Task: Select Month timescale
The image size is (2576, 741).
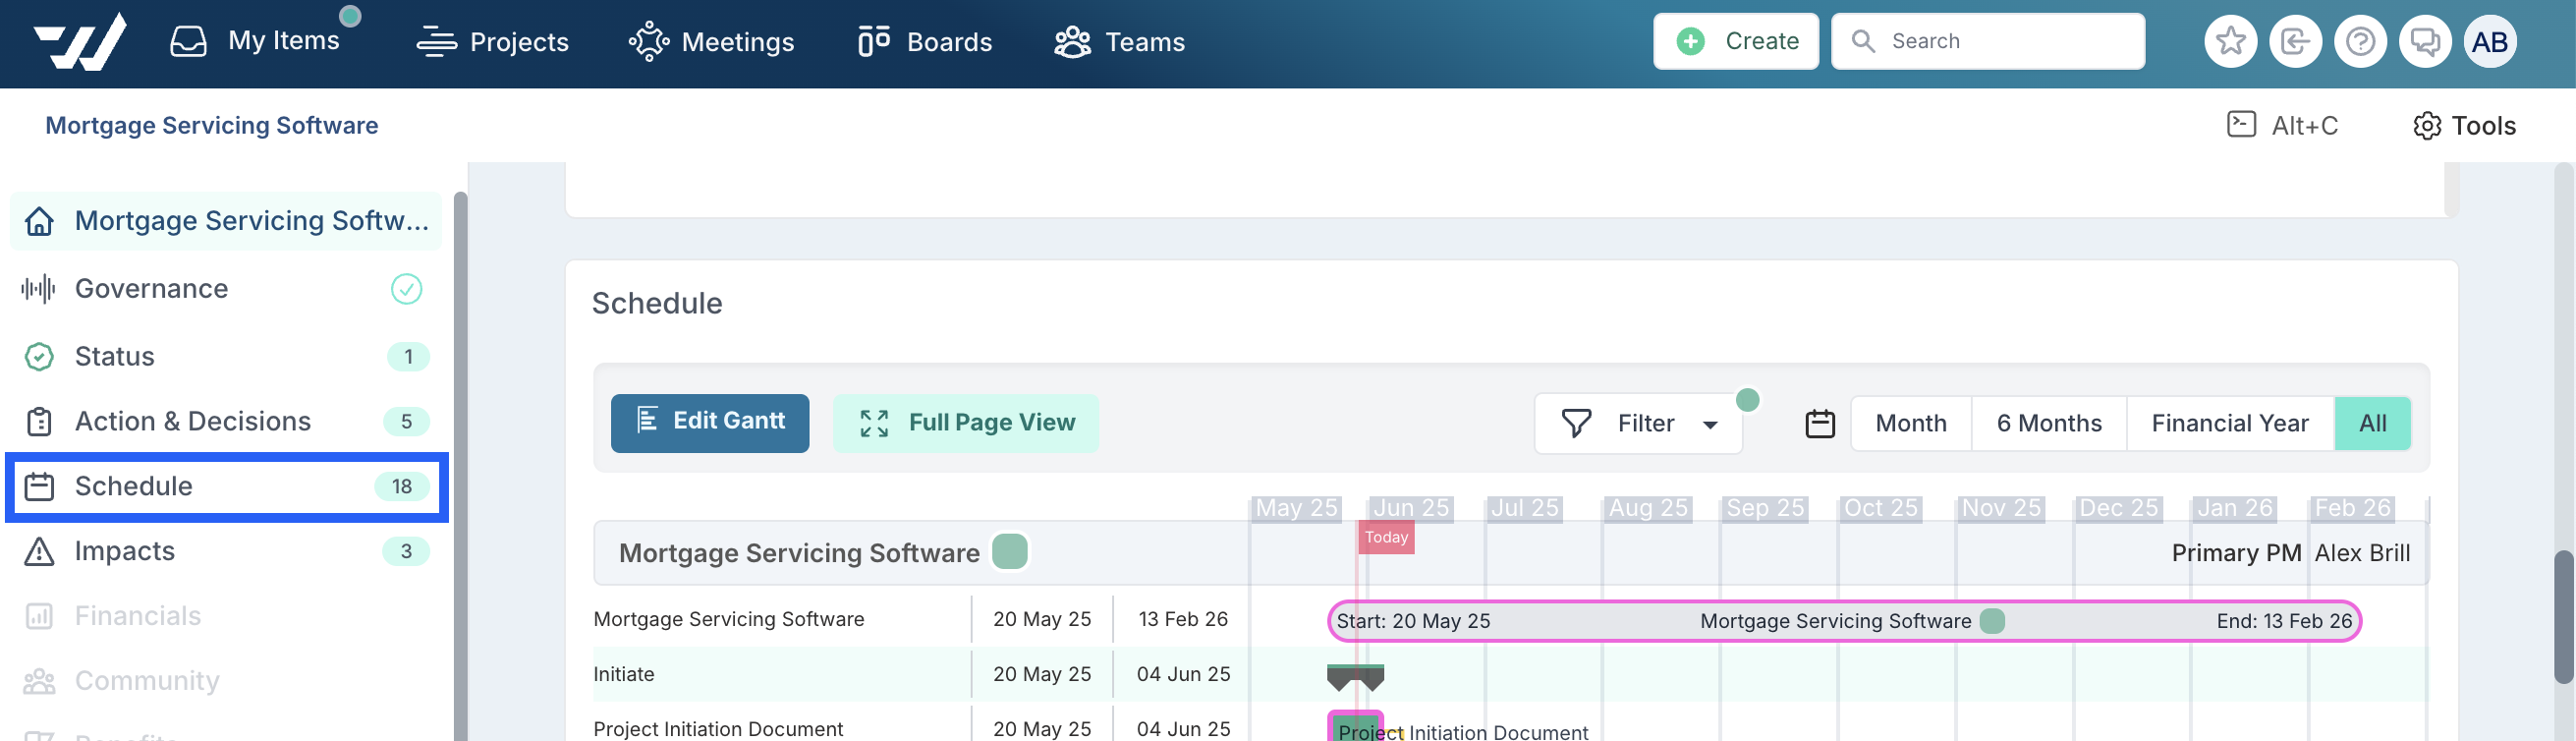Action: point(1910,424)
